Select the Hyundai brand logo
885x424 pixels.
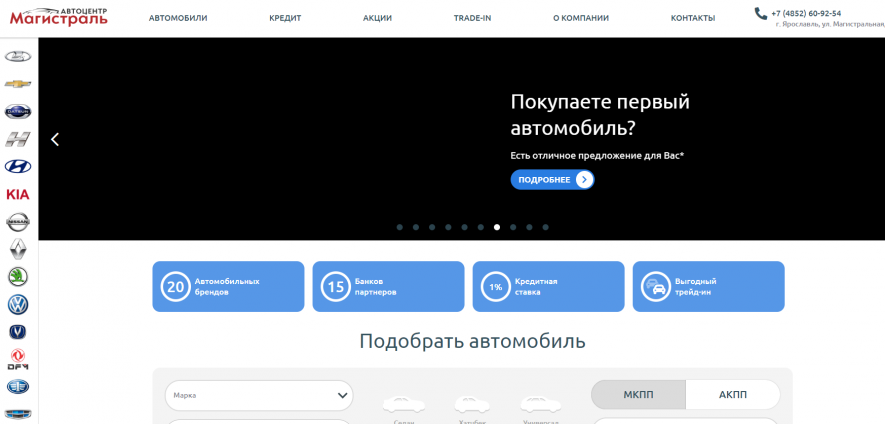tap(18, 166)
